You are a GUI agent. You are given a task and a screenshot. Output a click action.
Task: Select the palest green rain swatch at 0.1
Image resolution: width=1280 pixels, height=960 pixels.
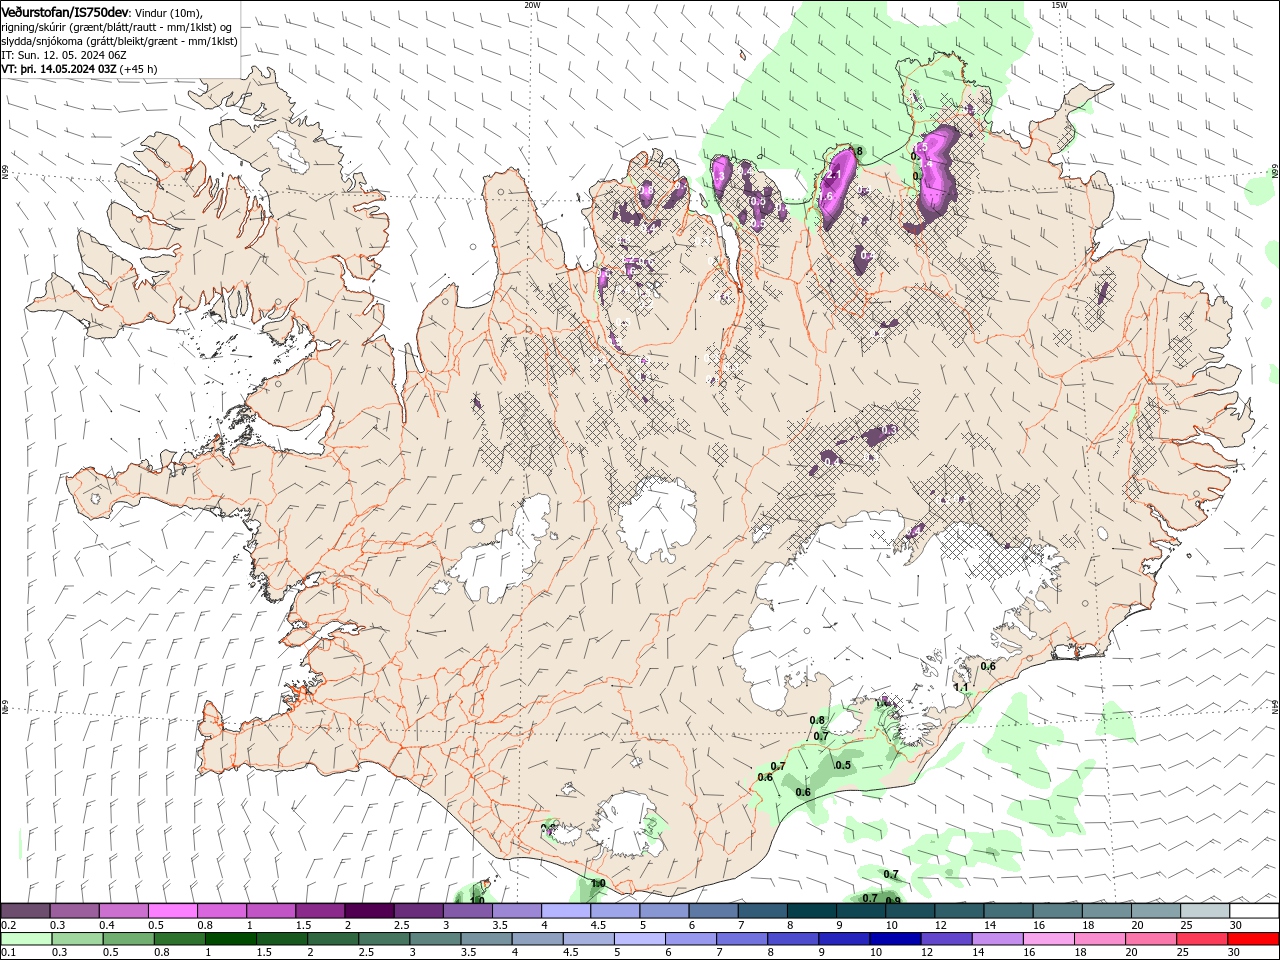(26, 939)
